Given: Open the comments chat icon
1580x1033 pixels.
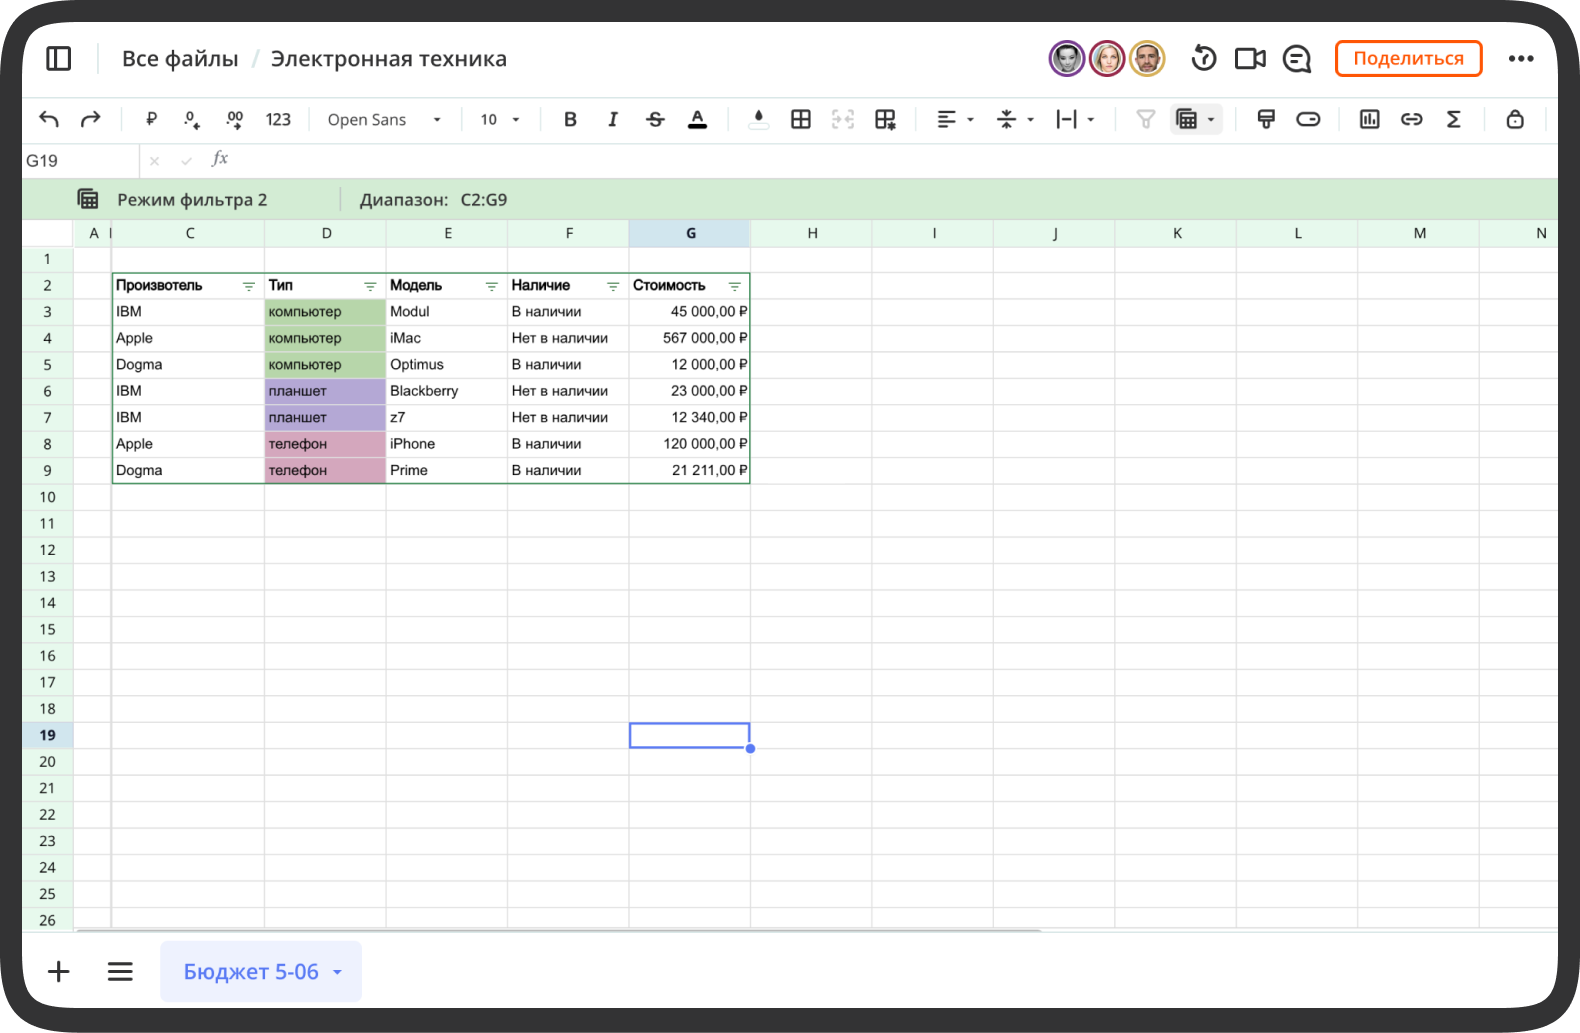Looking at the screenshot, I should tap(1297, 59).
